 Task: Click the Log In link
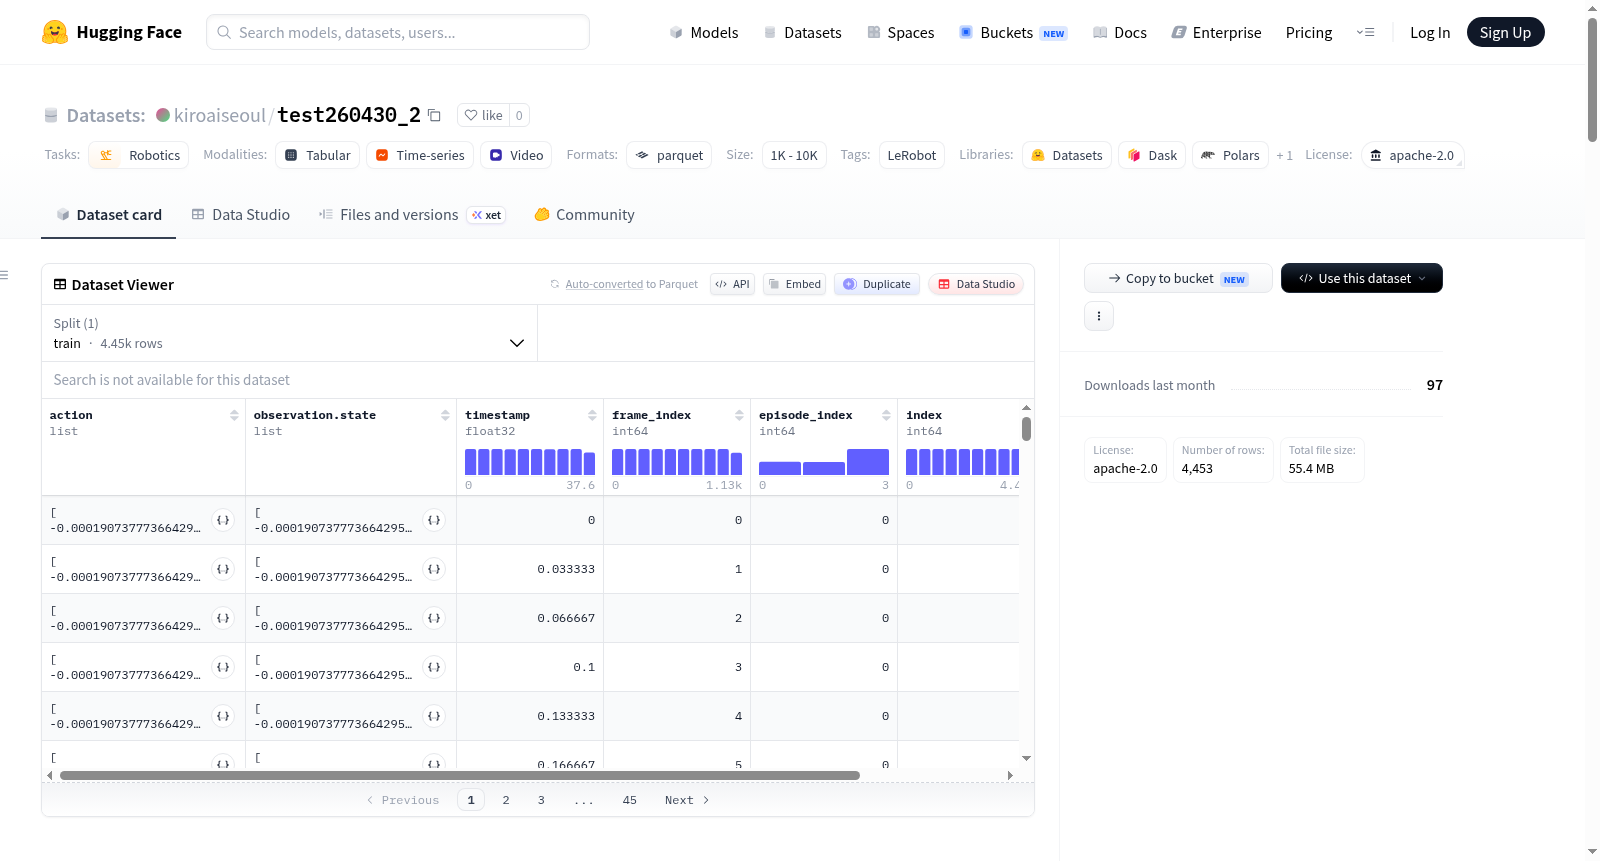1430,32
